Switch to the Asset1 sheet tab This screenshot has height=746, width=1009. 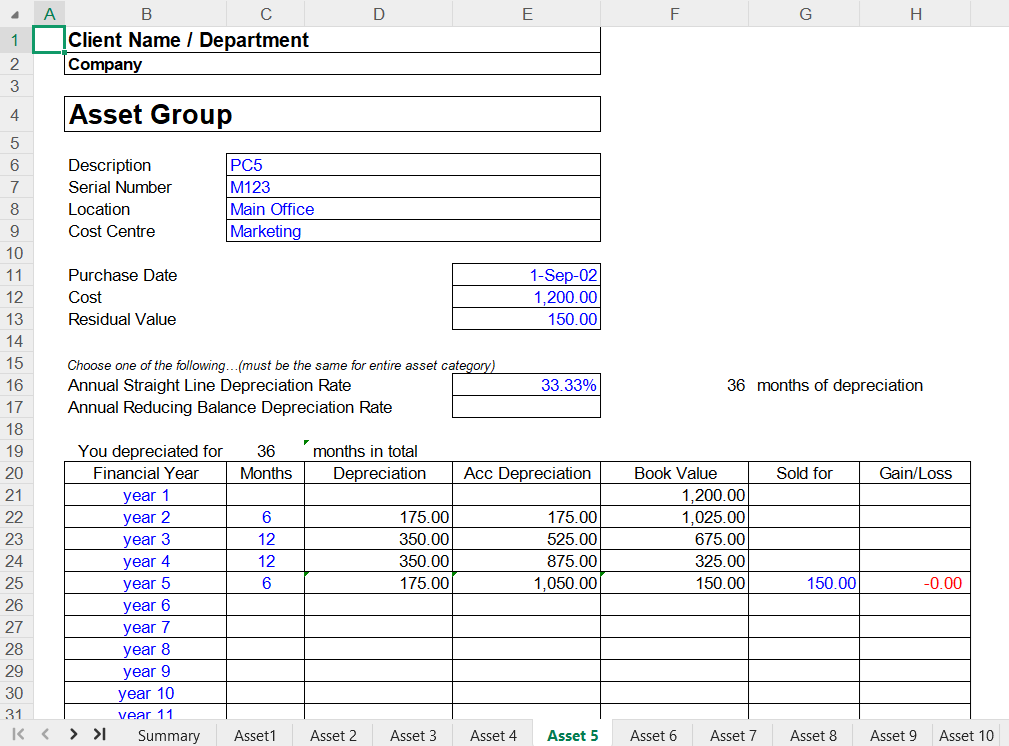[x=255, y=735]
